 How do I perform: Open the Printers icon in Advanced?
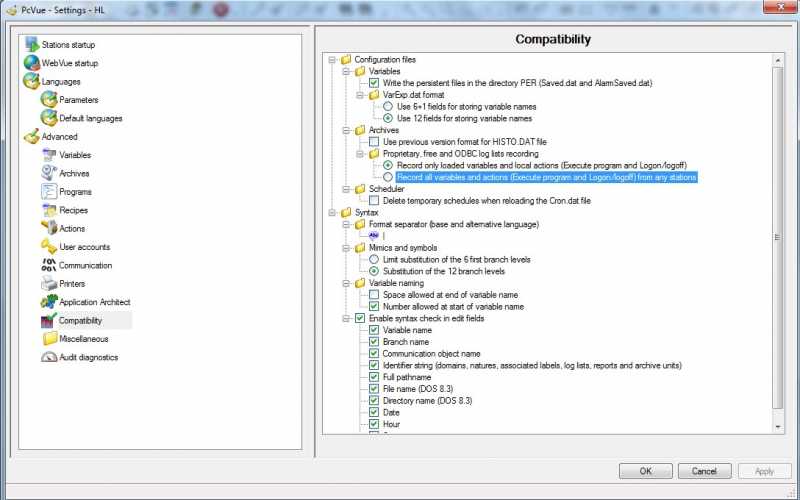point(49,283)
